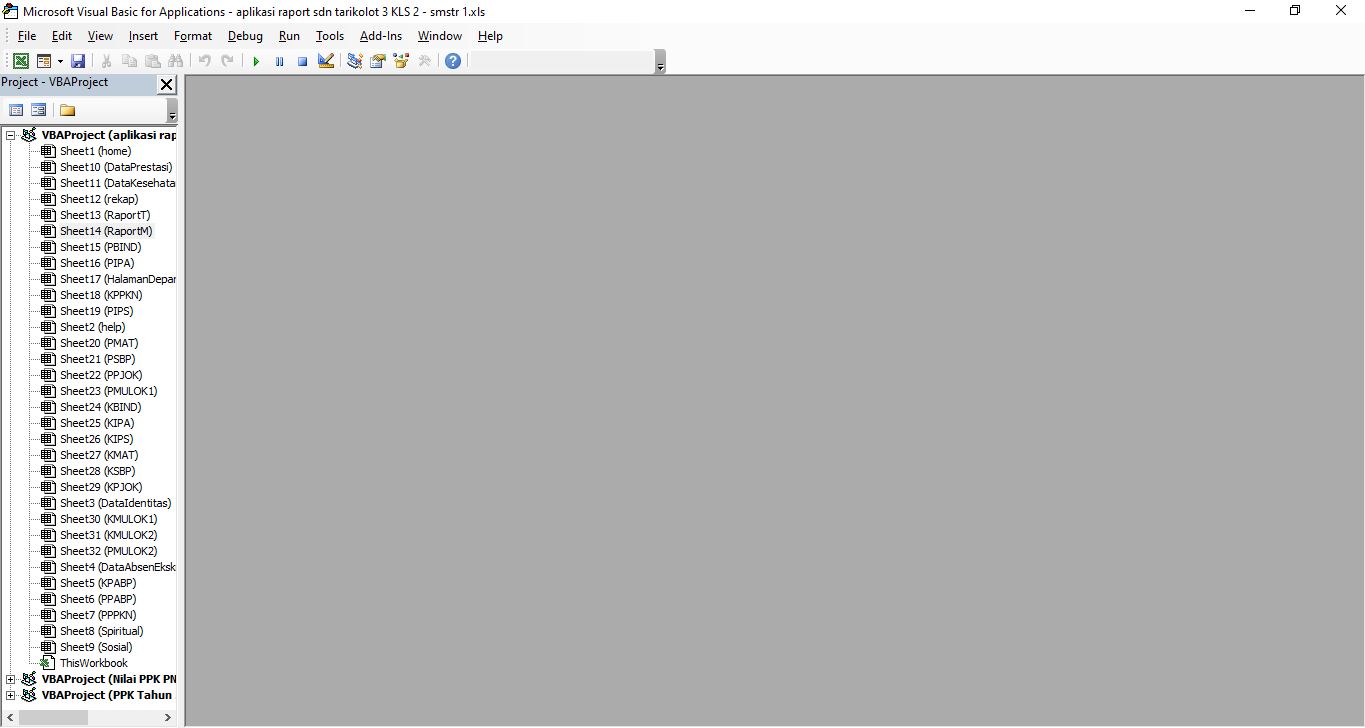This screenshot has height=728, width=1365.
Task: Select Sheet16 (PIPA) item
Action: (x=97, y=263)
